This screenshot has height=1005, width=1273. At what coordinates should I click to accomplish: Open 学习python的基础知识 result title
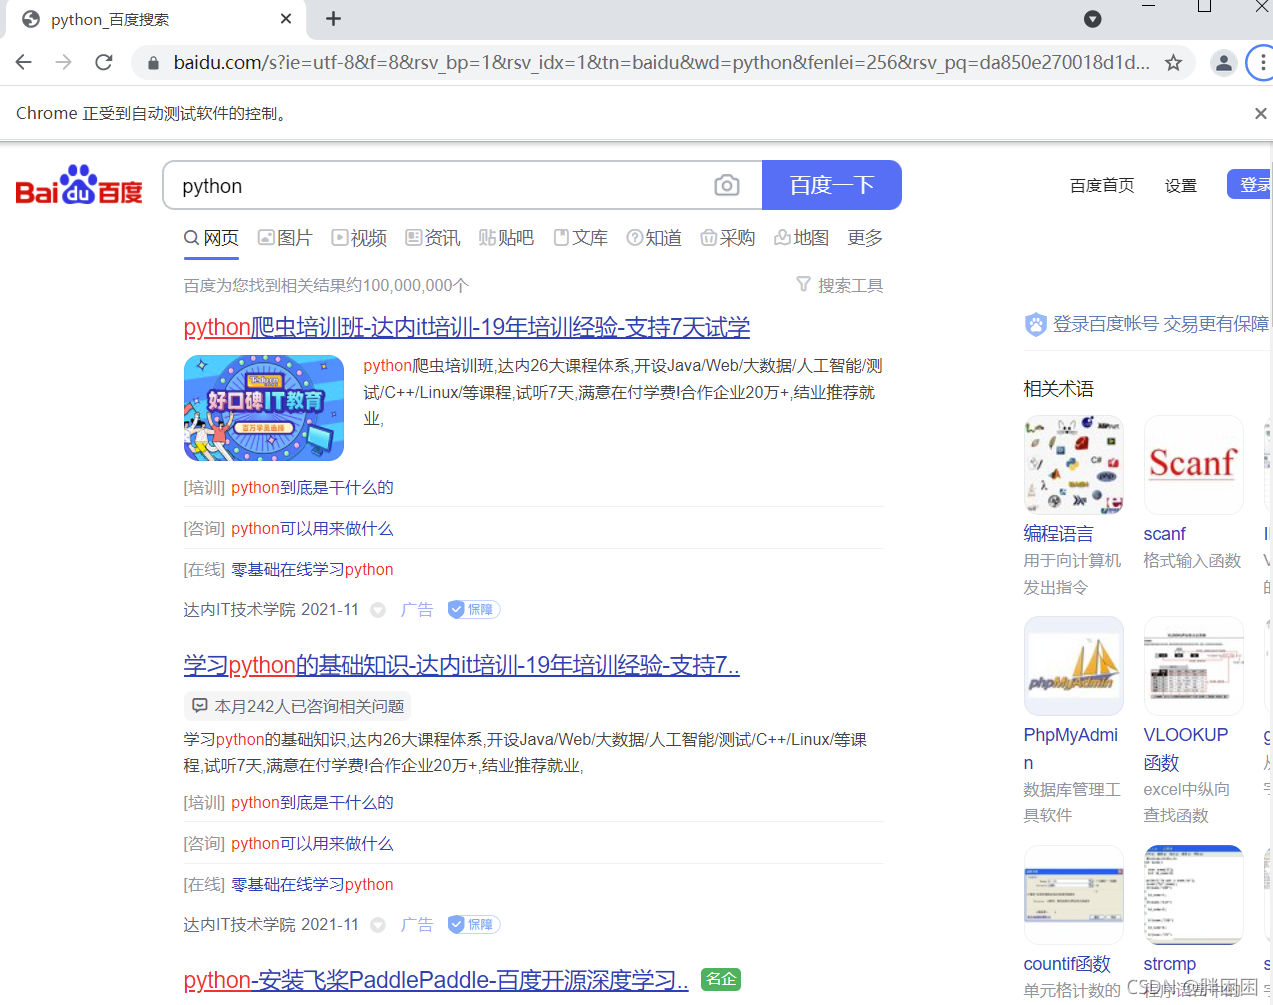coord(462,665)
